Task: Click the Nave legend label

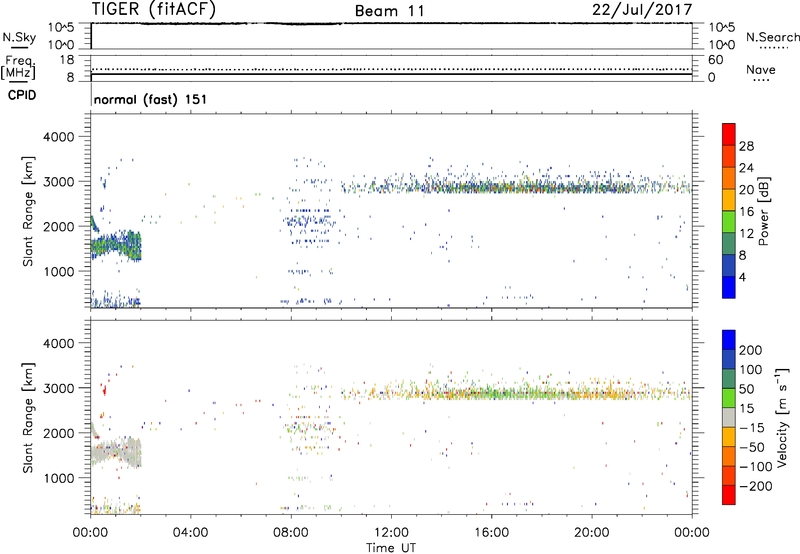Action: click(761, 70)
